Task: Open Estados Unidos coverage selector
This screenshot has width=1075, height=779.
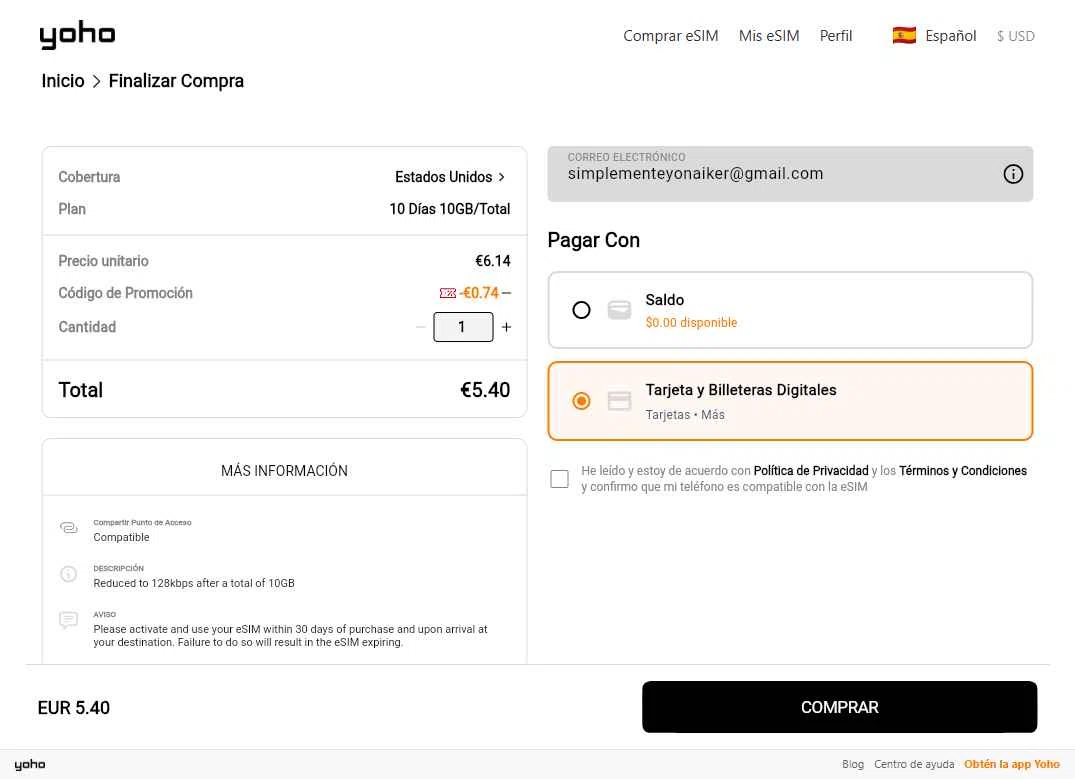Action: pyautogui.click(x=450, y=177)
